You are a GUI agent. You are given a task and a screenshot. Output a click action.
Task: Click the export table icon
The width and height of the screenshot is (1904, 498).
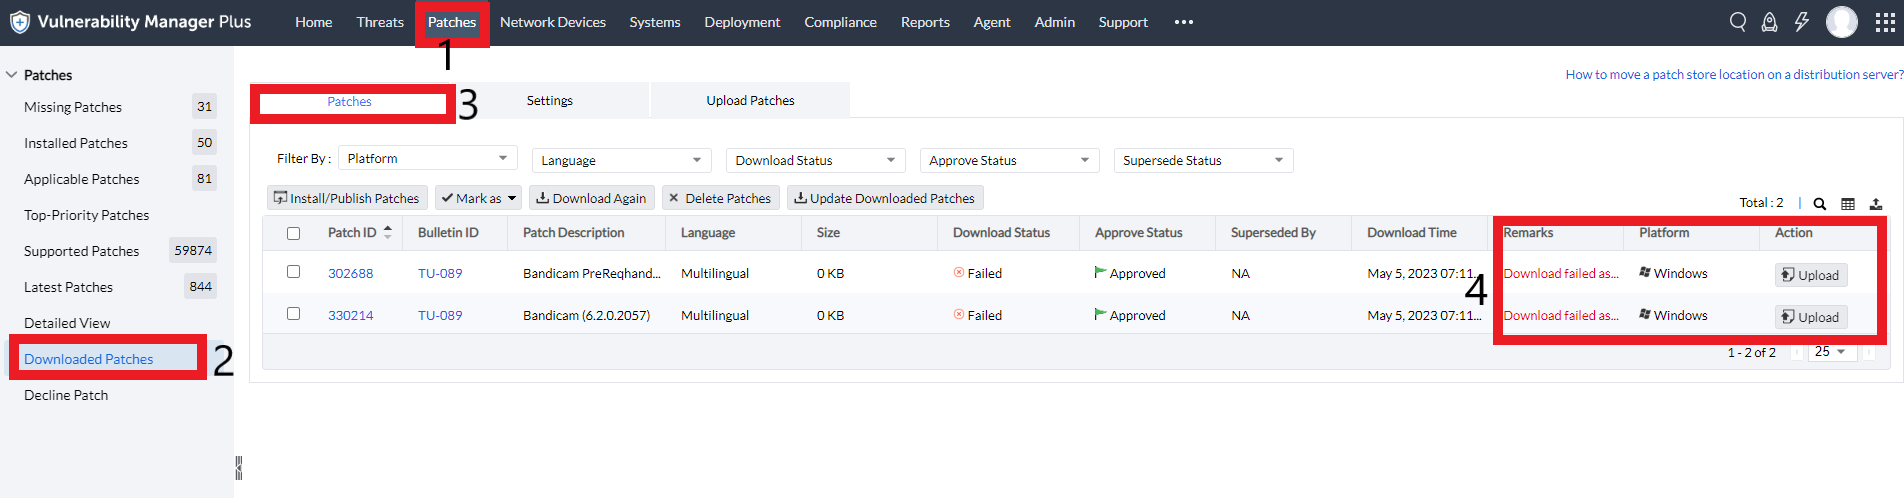(1876, 204)
